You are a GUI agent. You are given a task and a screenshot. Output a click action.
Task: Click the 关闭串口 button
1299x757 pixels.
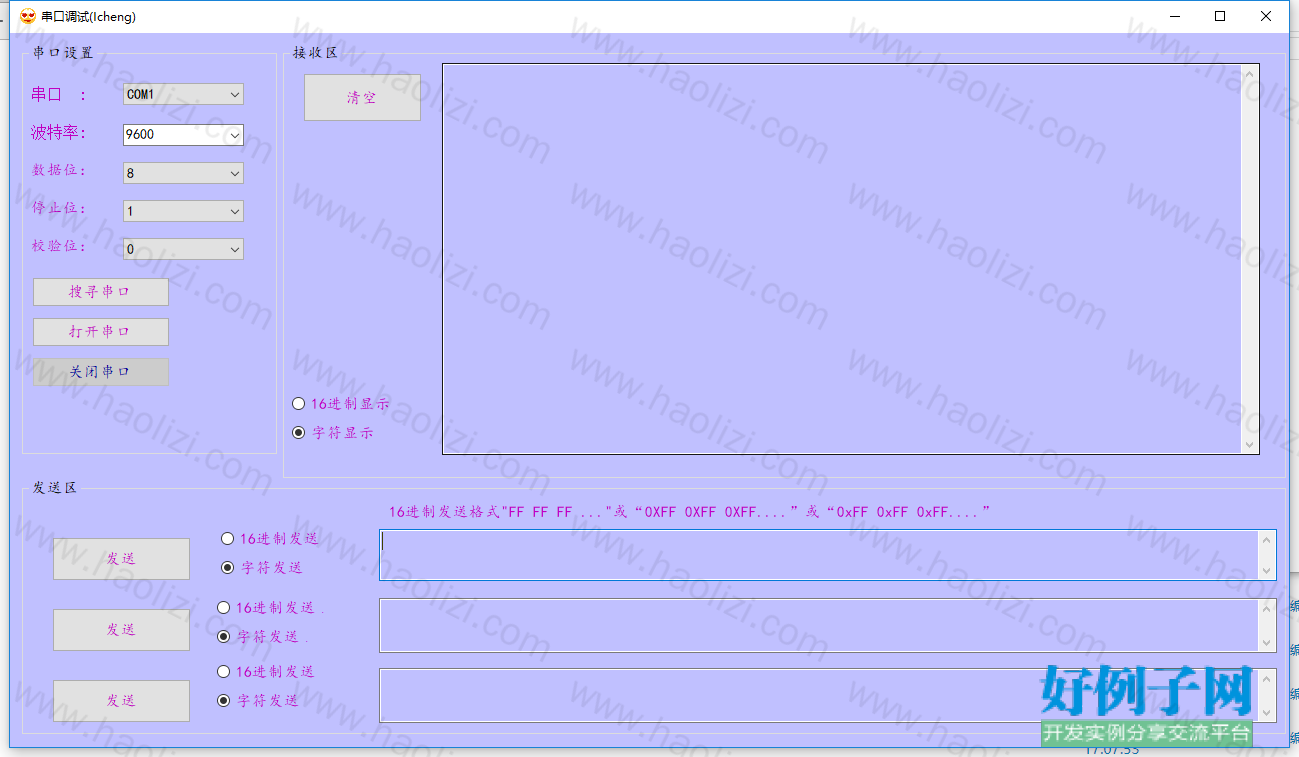coord(101,372)
